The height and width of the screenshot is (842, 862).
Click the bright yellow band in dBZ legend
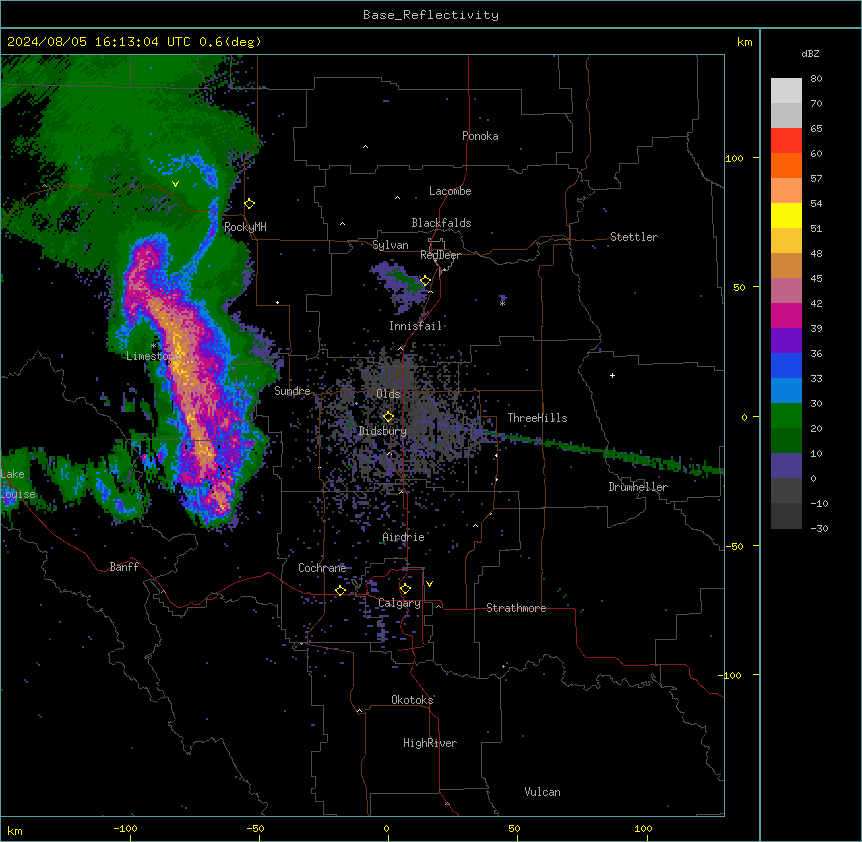(x=786, y=215)
